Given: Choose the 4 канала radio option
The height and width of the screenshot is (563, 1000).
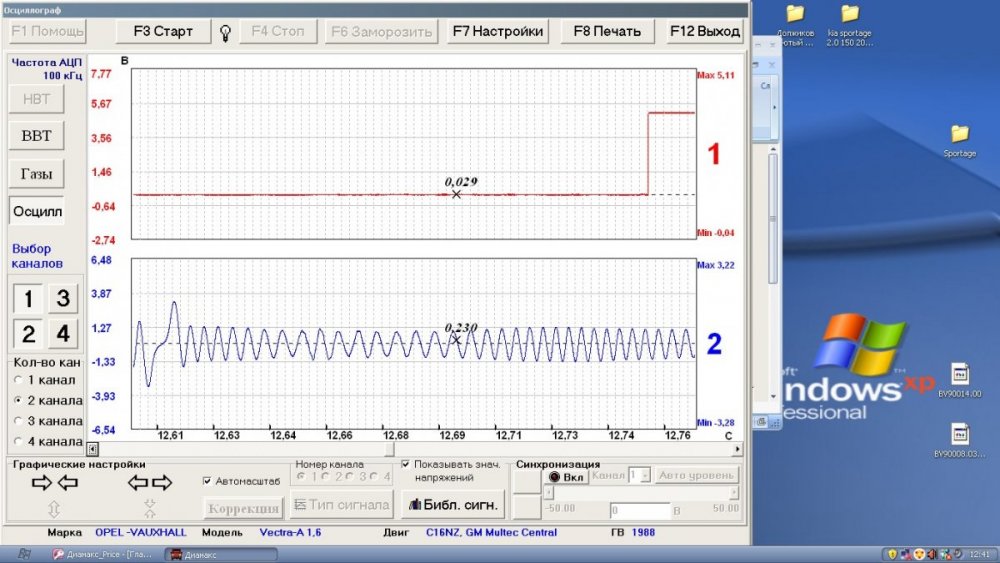Looking at the screenshot, I should [17, 441].
